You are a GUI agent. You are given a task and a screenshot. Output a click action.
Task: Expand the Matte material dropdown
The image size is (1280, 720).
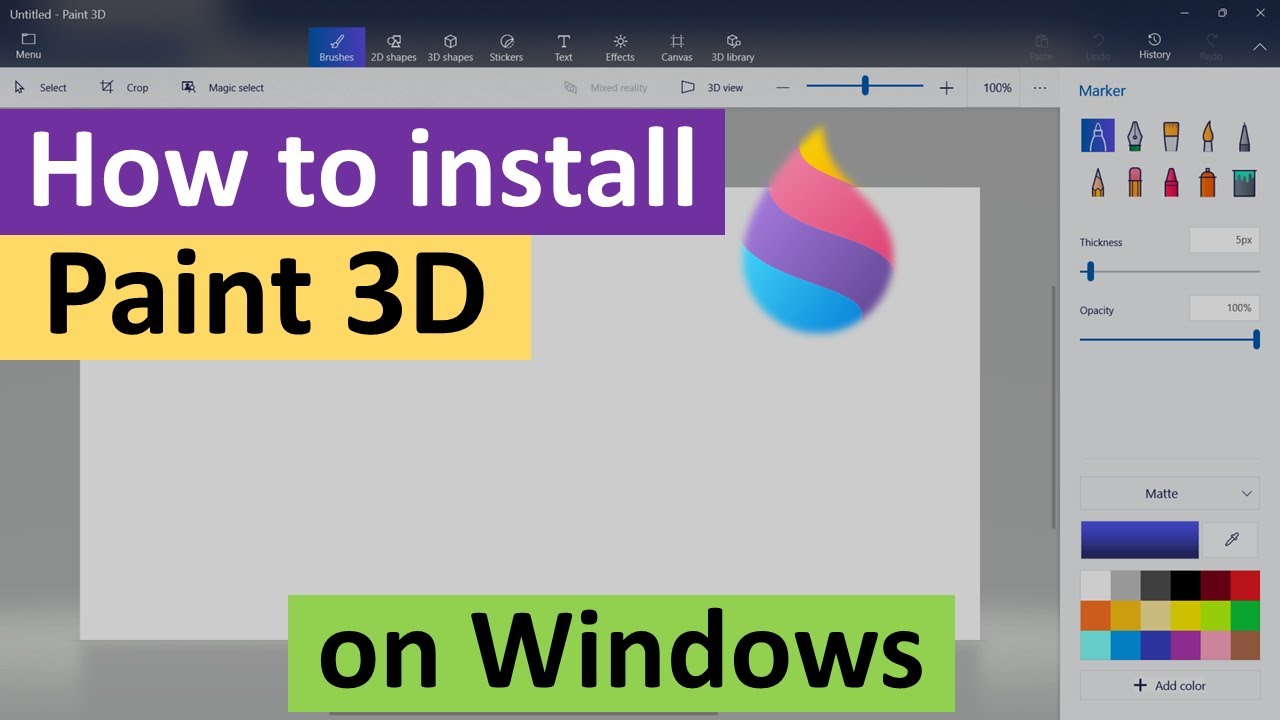pos(1170,493)
